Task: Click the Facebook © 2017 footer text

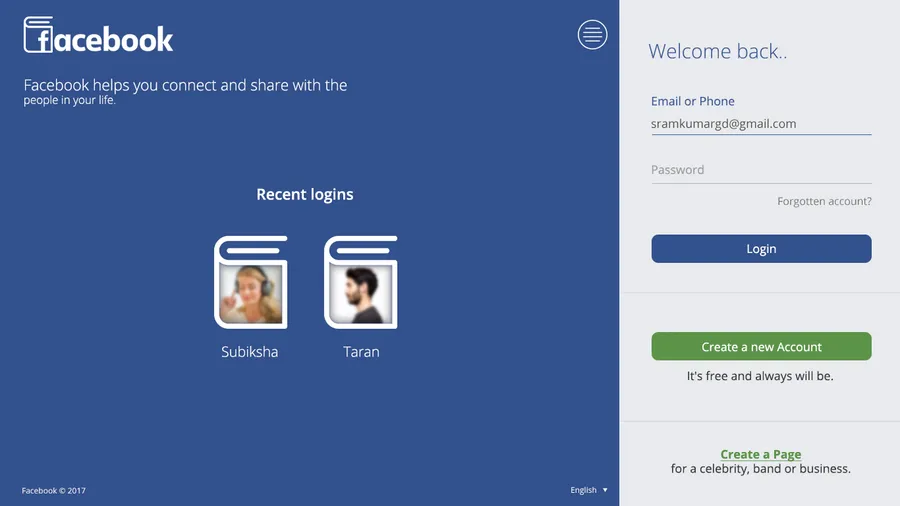Action: click(x=53, y=491)
